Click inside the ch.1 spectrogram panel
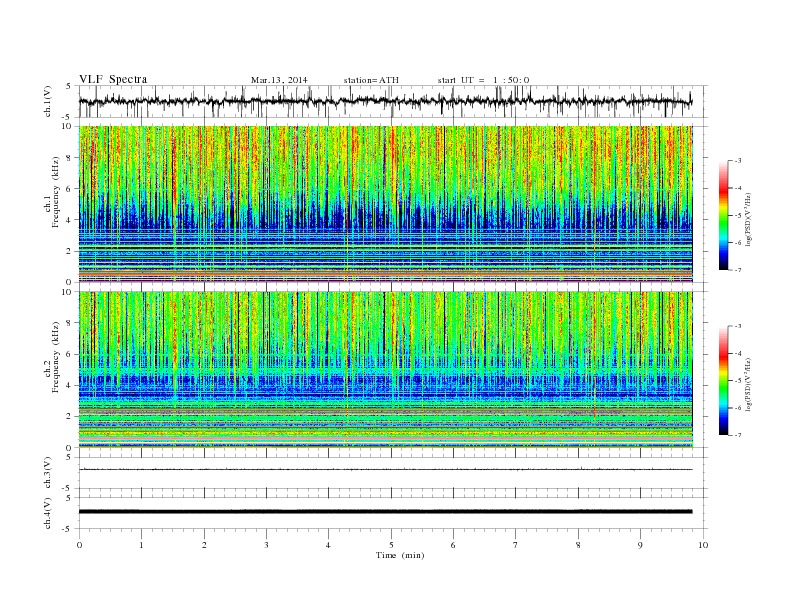This screenshot has width=792, height=612. point(385,204)
